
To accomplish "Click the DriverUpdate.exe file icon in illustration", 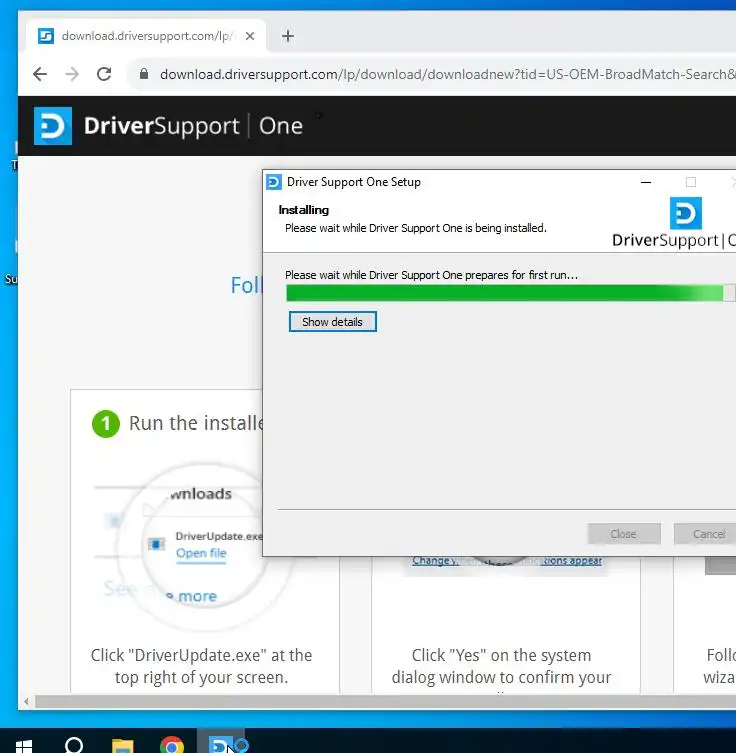I will [156, 544].
